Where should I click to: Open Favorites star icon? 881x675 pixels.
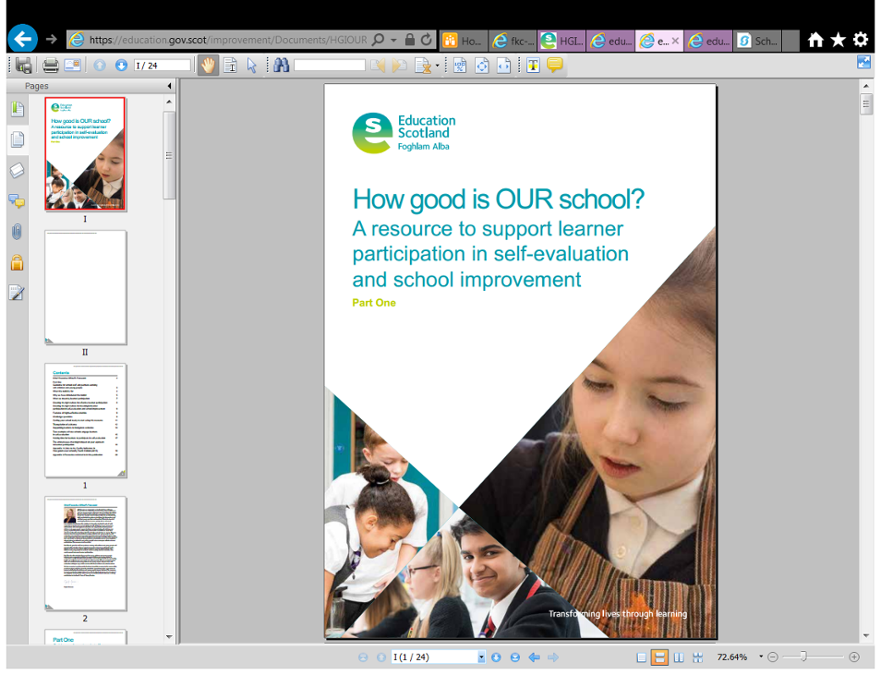click(838, 40)
